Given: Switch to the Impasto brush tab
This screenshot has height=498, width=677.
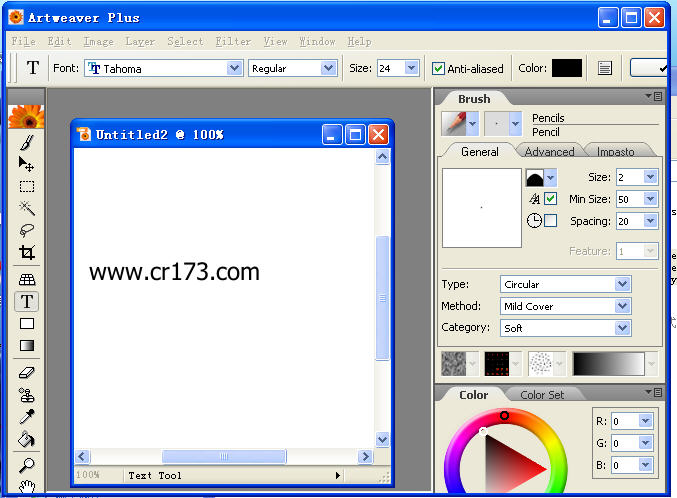Looking at the screenshot, I should tap(616, 152).
